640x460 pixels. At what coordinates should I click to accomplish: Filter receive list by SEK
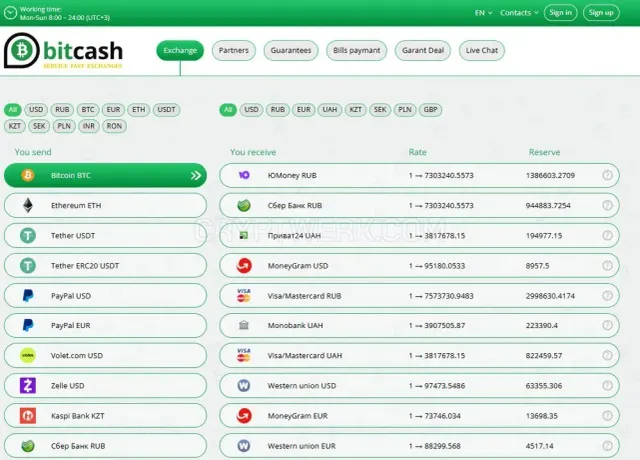(380, 109)
